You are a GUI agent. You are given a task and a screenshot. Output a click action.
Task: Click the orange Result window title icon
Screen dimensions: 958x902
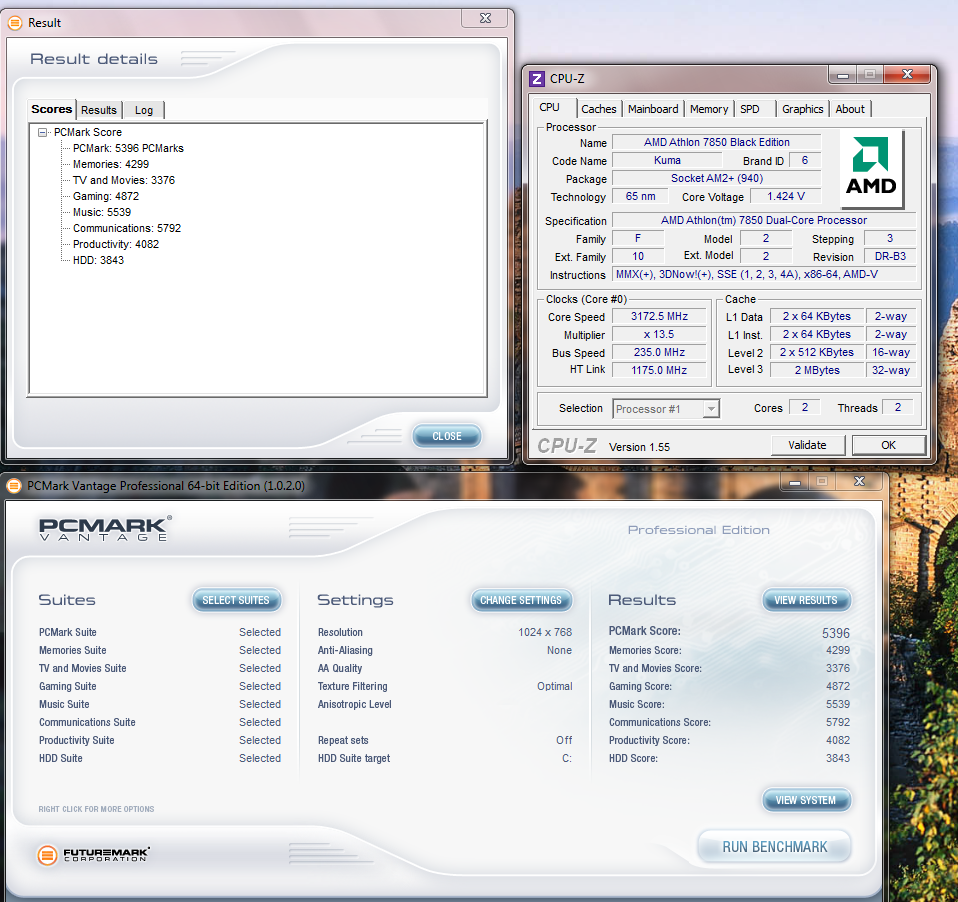[x=15, y=23]
